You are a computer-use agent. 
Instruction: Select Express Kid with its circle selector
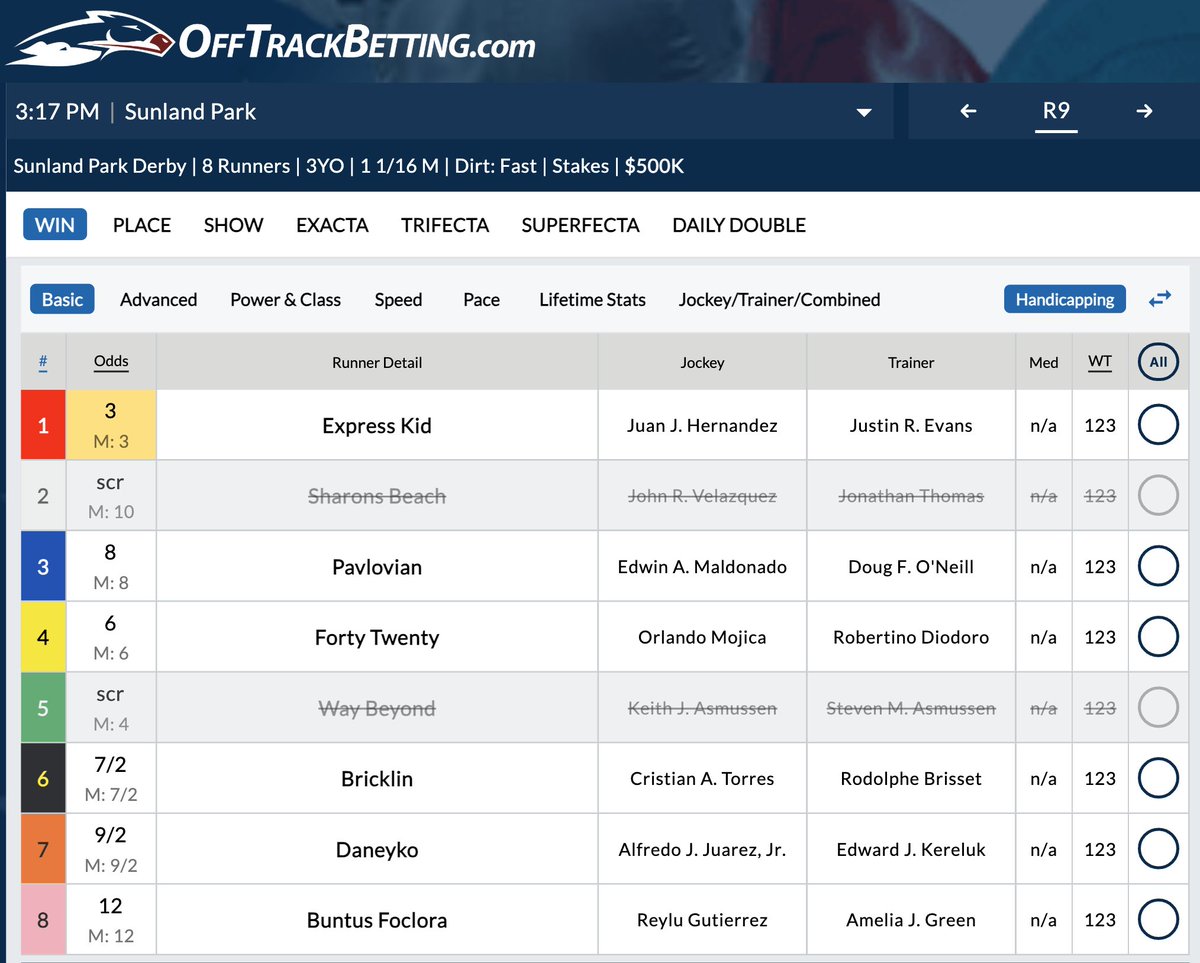[1158, 424]
